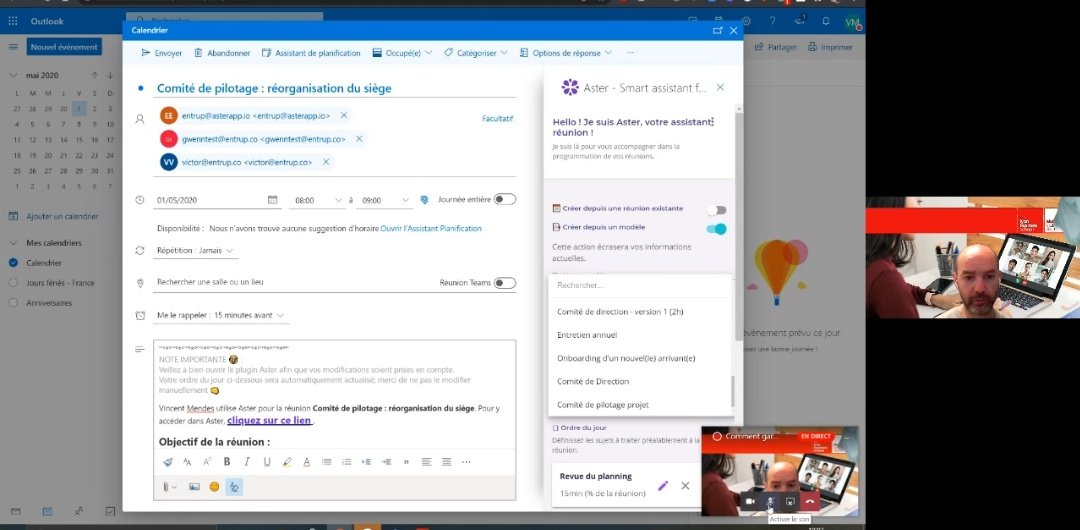Click the calendar picker icon by date
The height and width of the screenshot is (530, 1080).
272,200
